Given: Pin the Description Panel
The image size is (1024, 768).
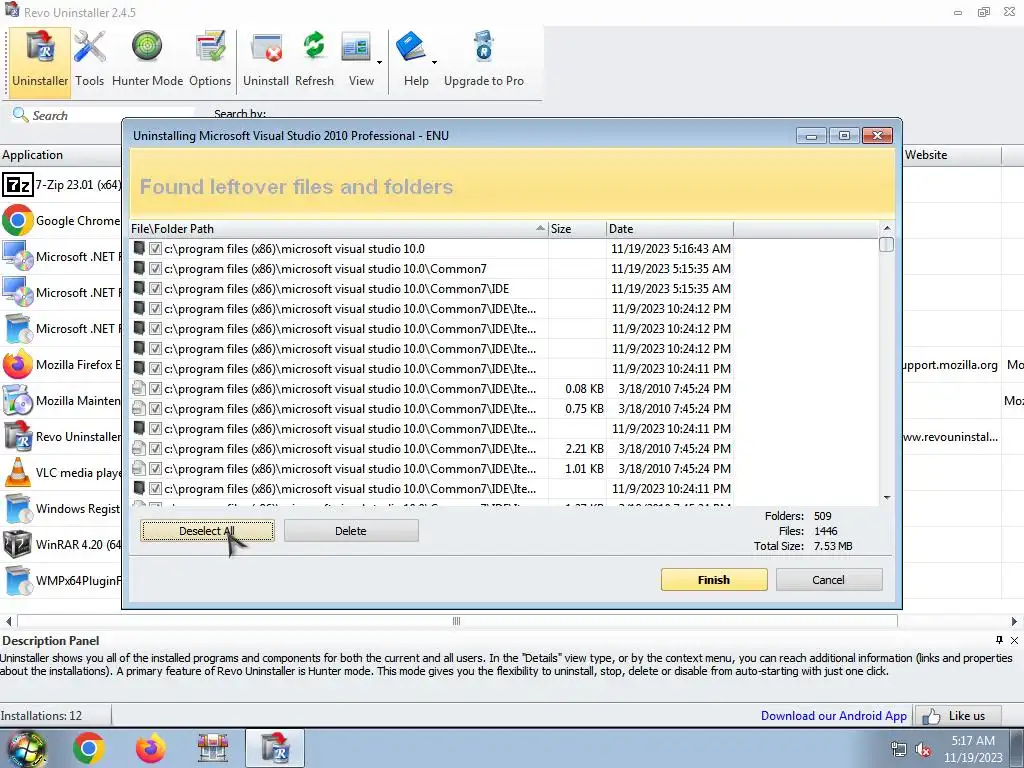Looking at the screenshot, I should 999,640.
